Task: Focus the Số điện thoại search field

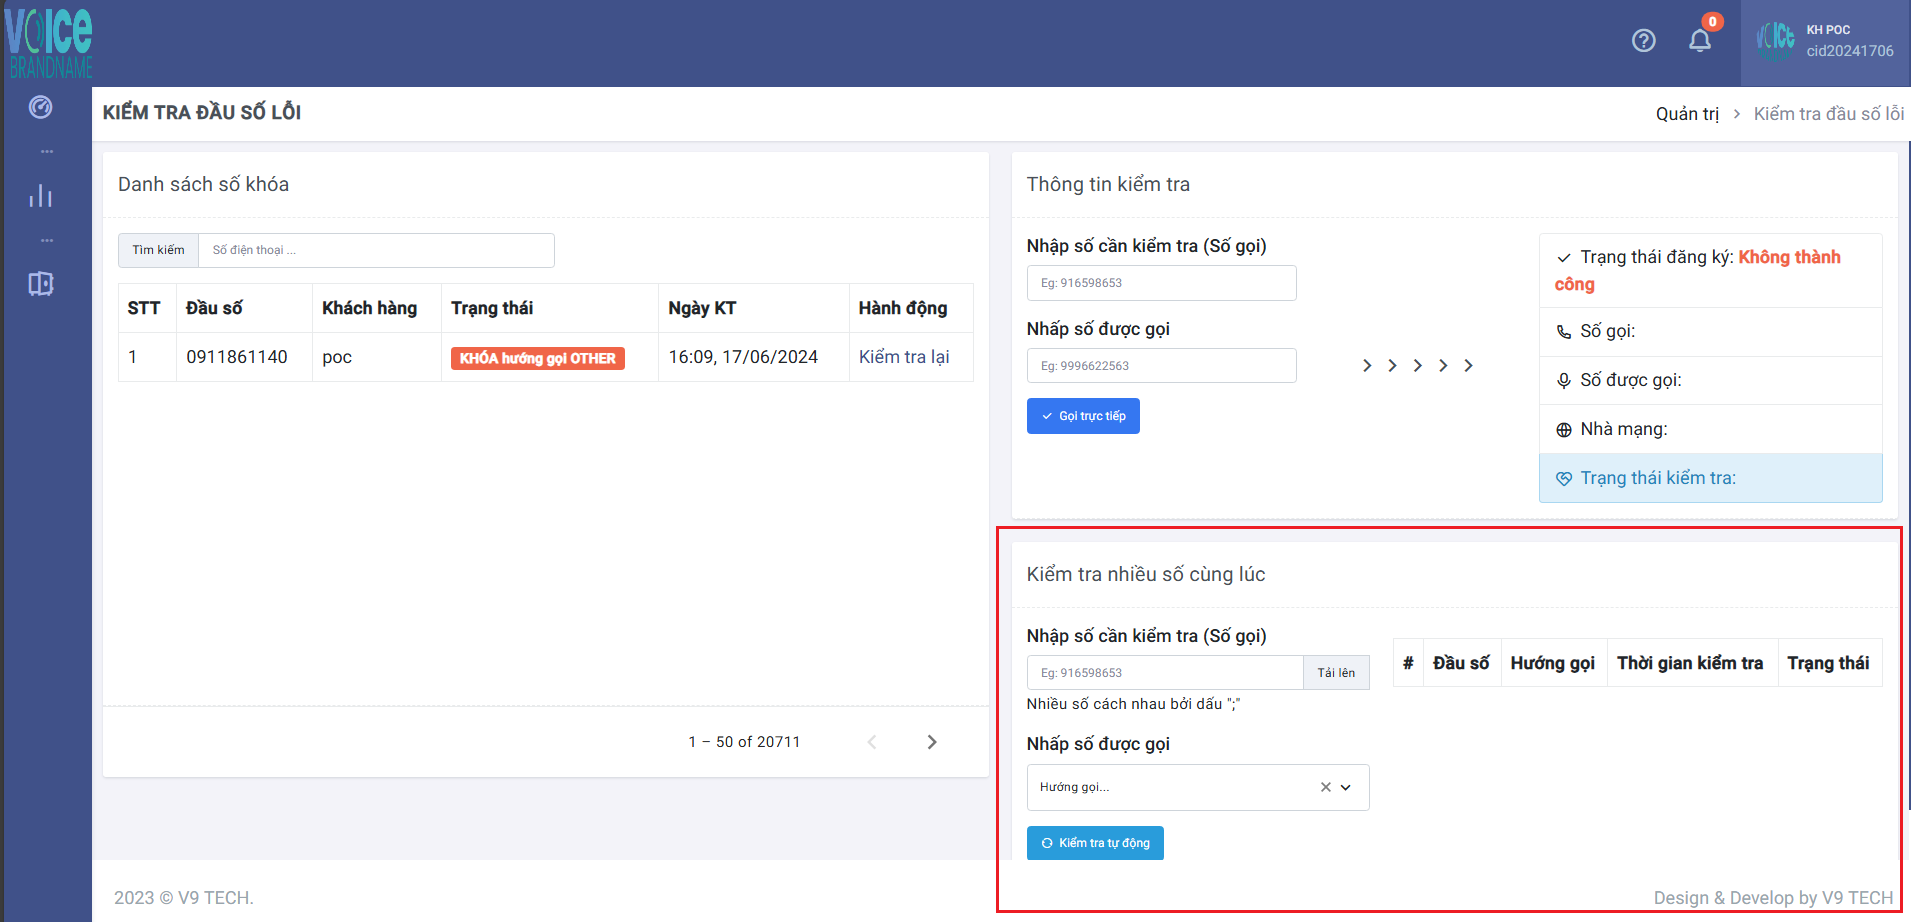Action: click(x=376, y=250)
